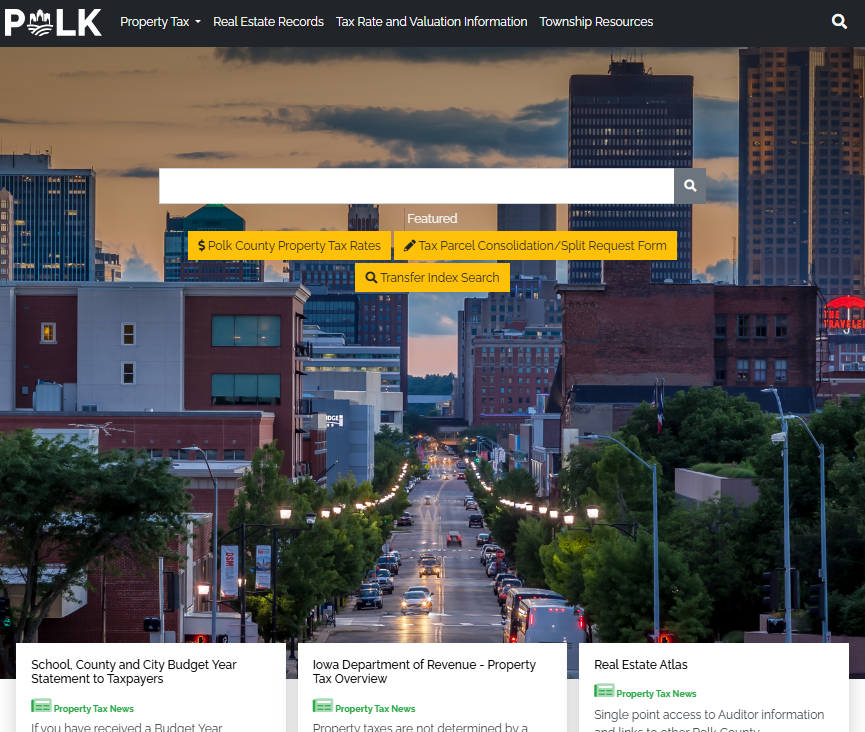Go to Tax Rate and Valuation Information
865x732 pixels.
[431, 22]
